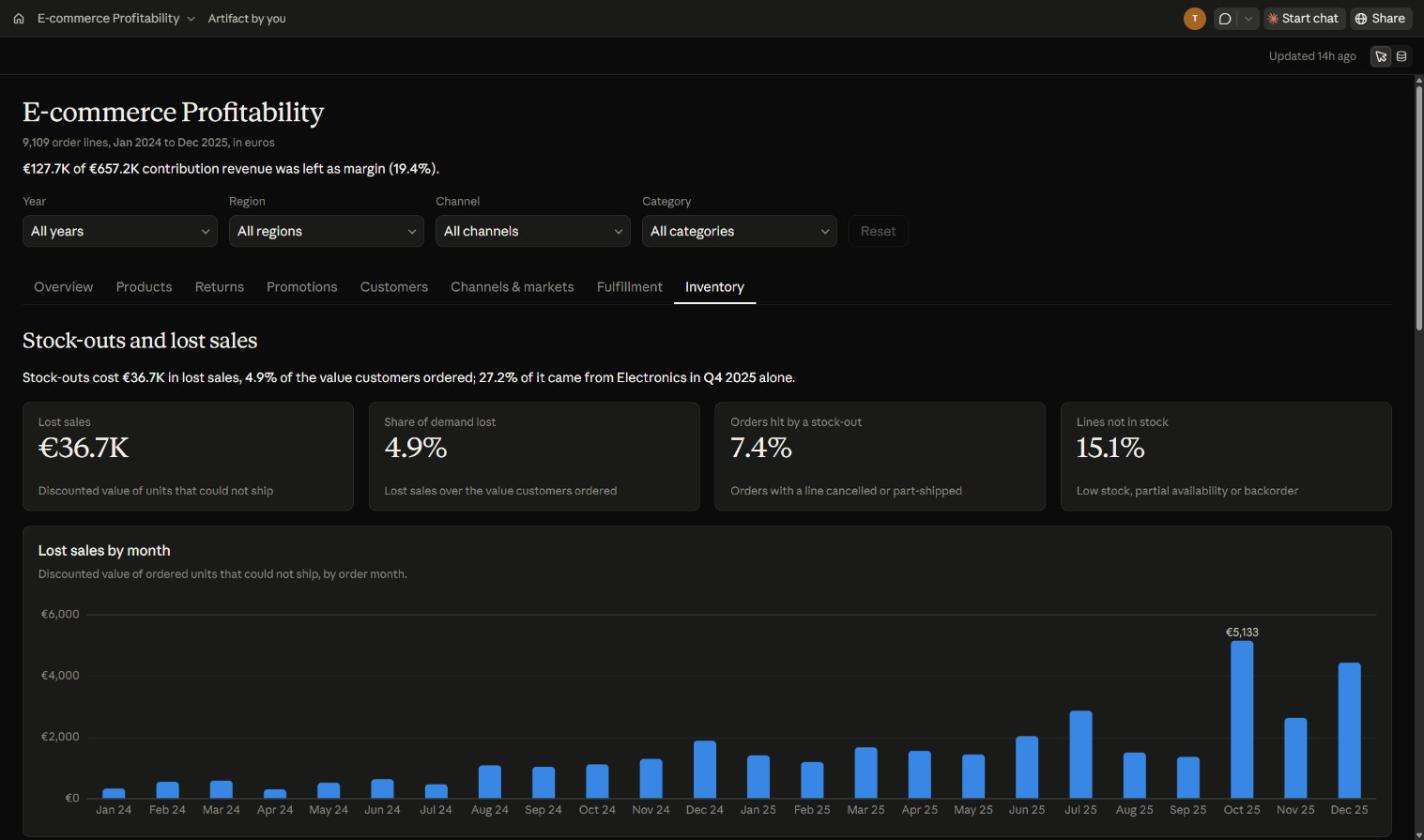Expand the comment options chevron
Image resolution: width=1424 pixels, height=840 pixels.
(1248, 18)
